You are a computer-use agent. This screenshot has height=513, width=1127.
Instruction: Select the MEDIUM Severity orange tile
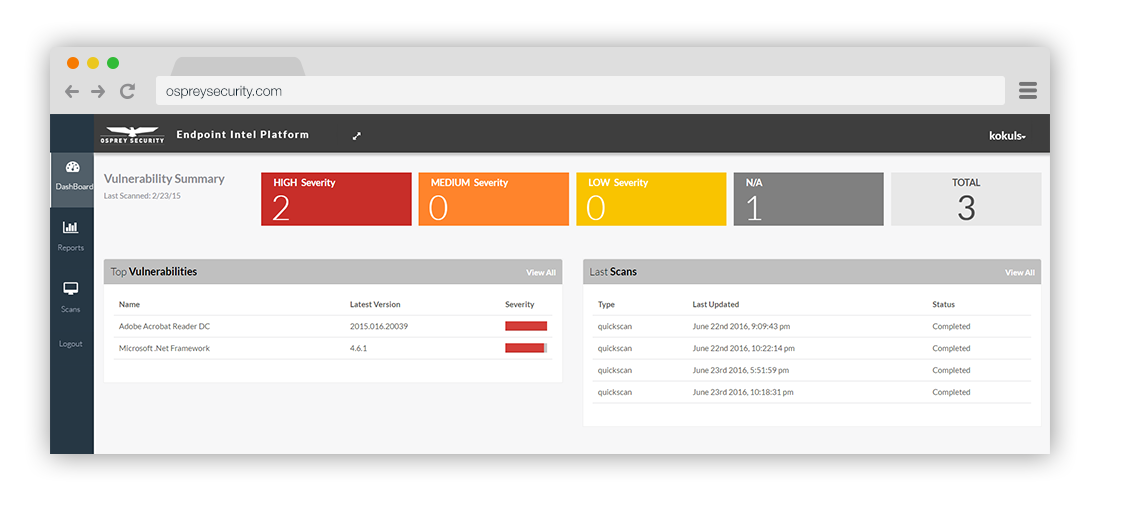click(493, 199)
